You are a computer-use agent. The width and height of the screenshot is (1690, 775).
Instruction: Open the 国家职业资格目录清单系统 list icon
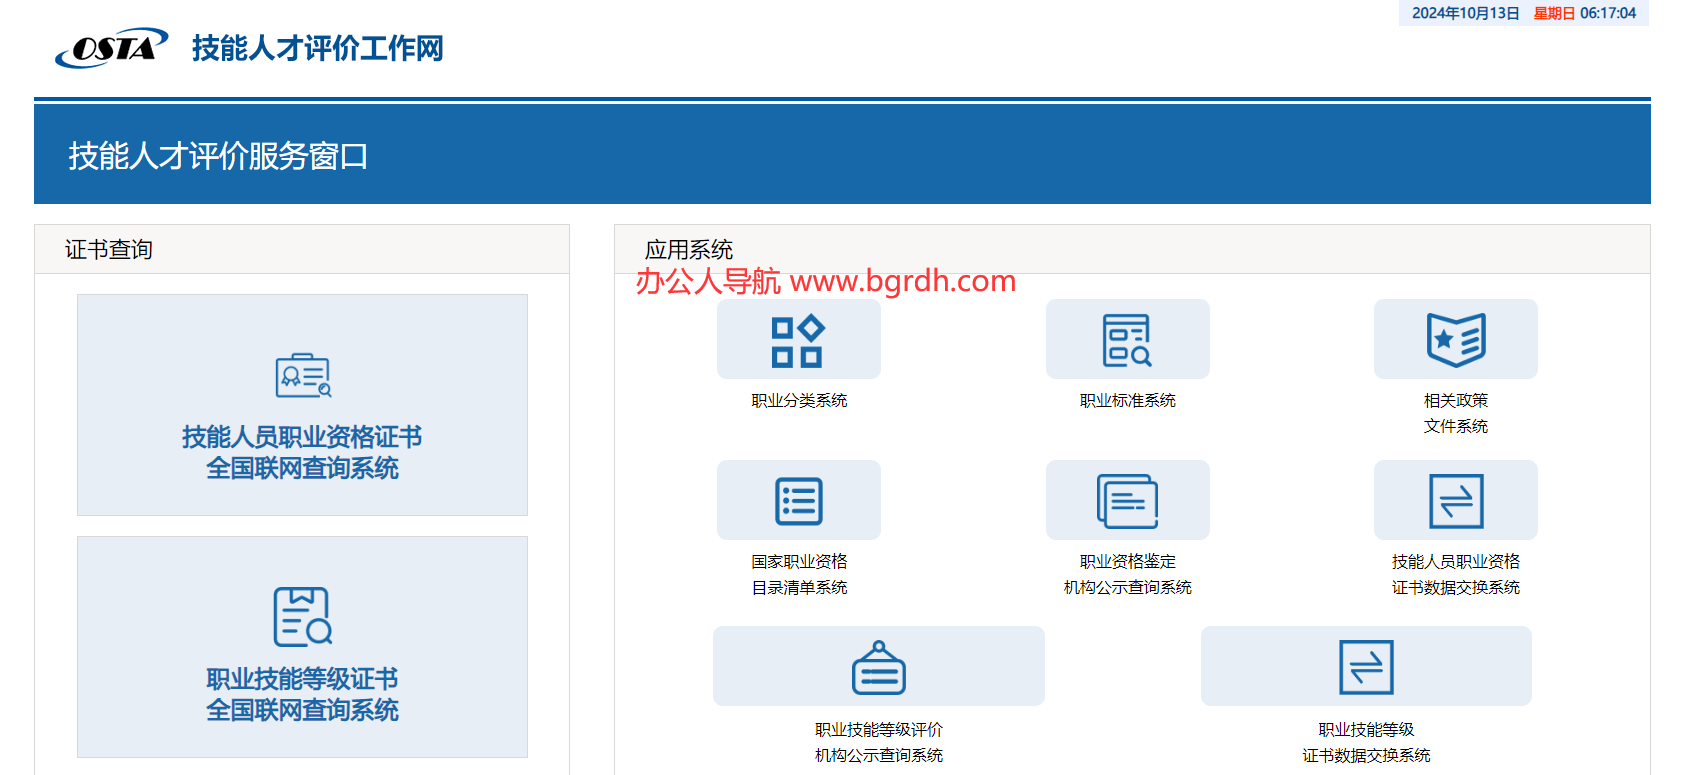798,501
